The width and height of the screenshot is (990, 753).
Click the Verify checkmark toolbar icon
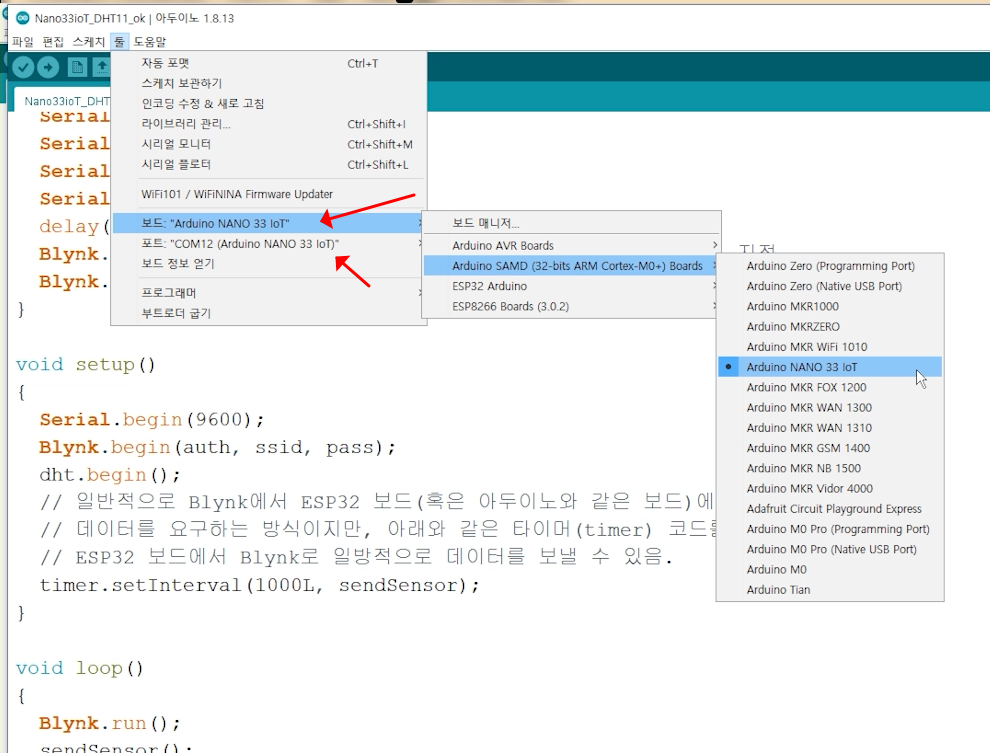click(x=23, y=67)
